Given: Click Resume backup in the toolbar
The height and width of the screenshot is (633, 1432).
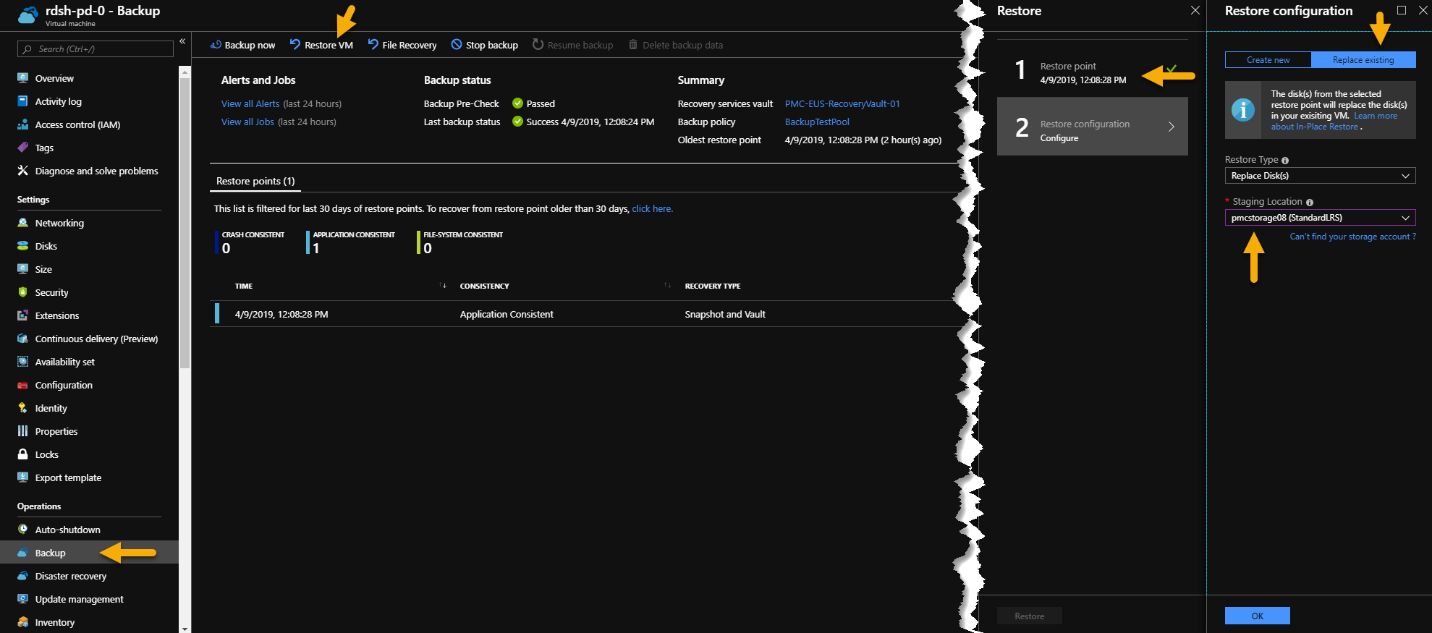Looking at the screenshot, I should pos(573,45).
